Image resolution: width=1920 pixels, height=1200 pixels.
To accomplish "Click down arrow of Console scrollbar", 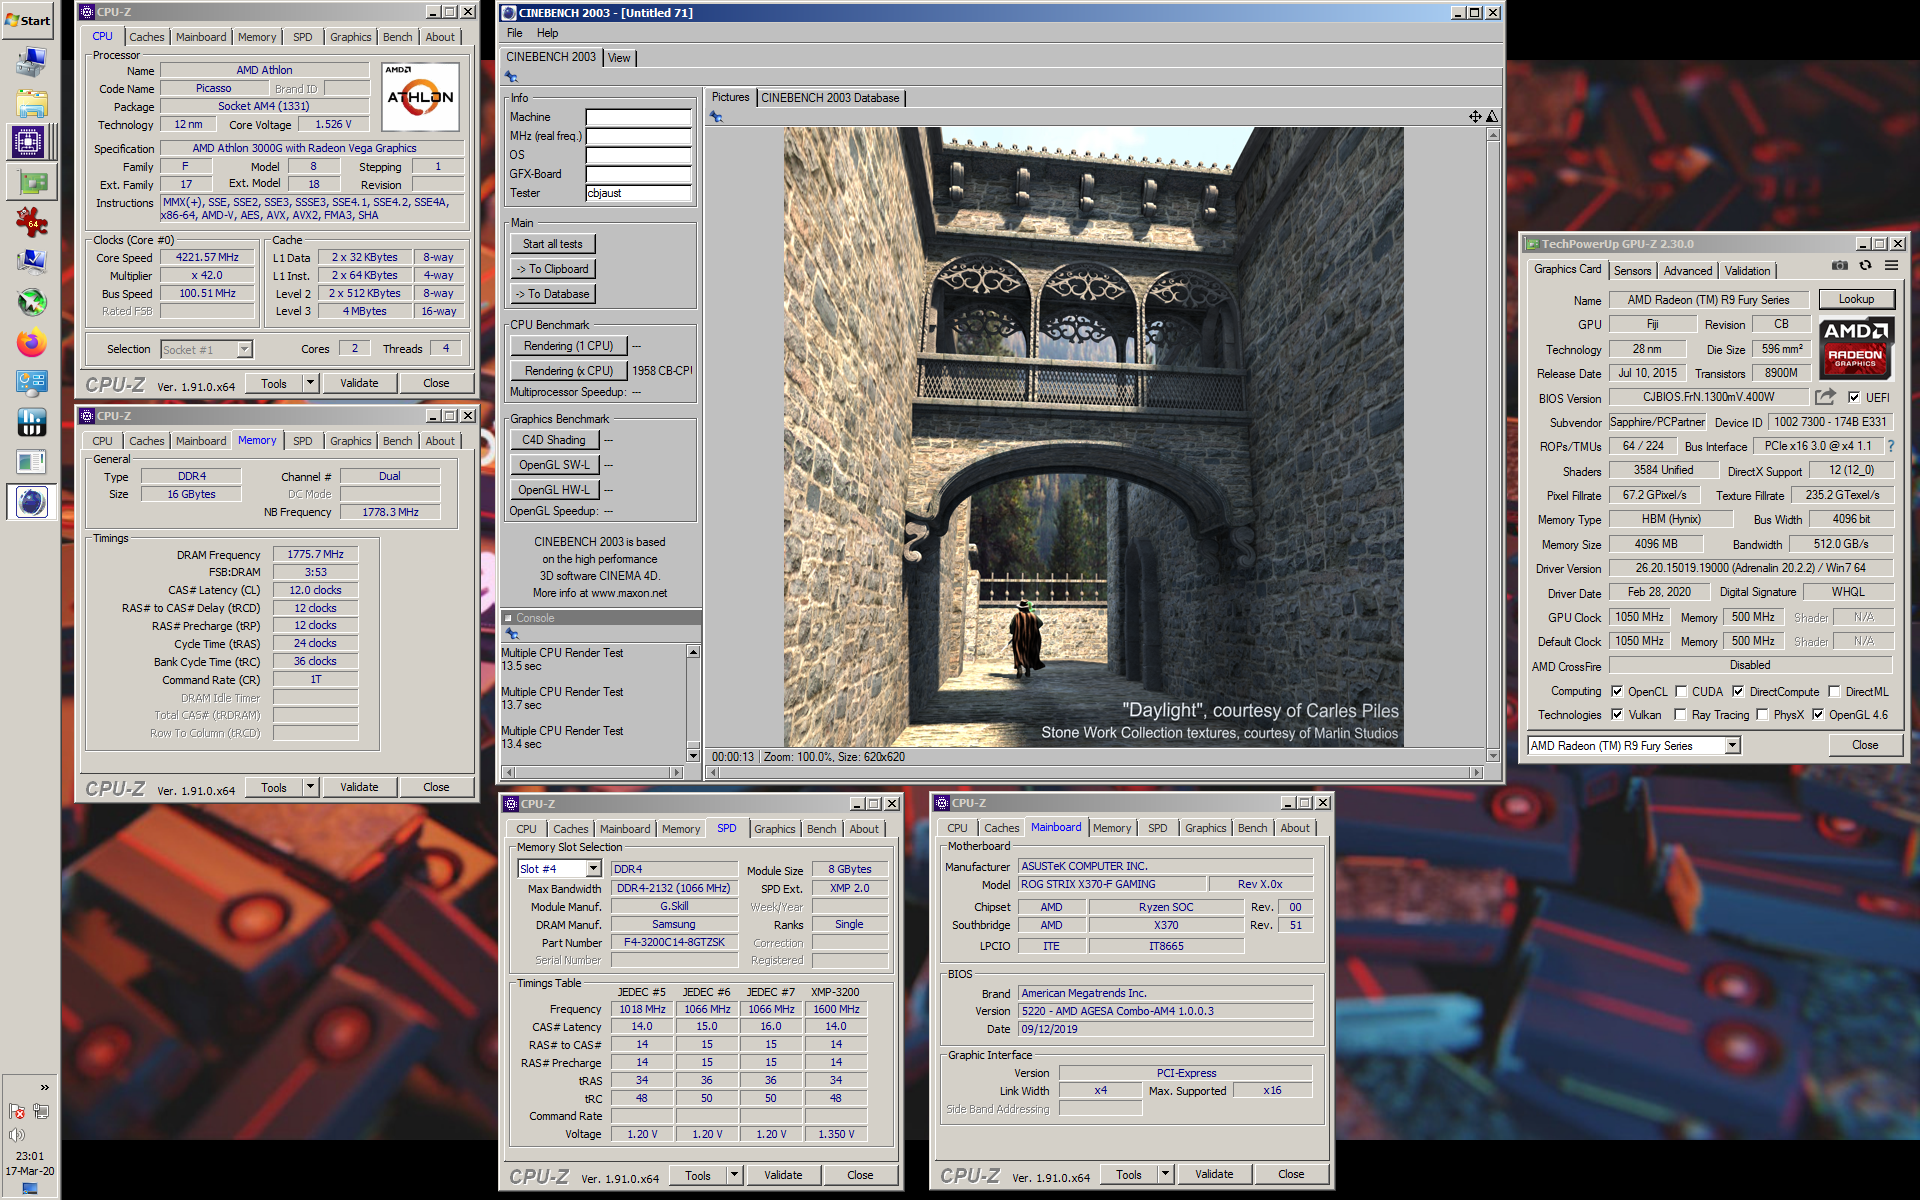I will (693, 755).
